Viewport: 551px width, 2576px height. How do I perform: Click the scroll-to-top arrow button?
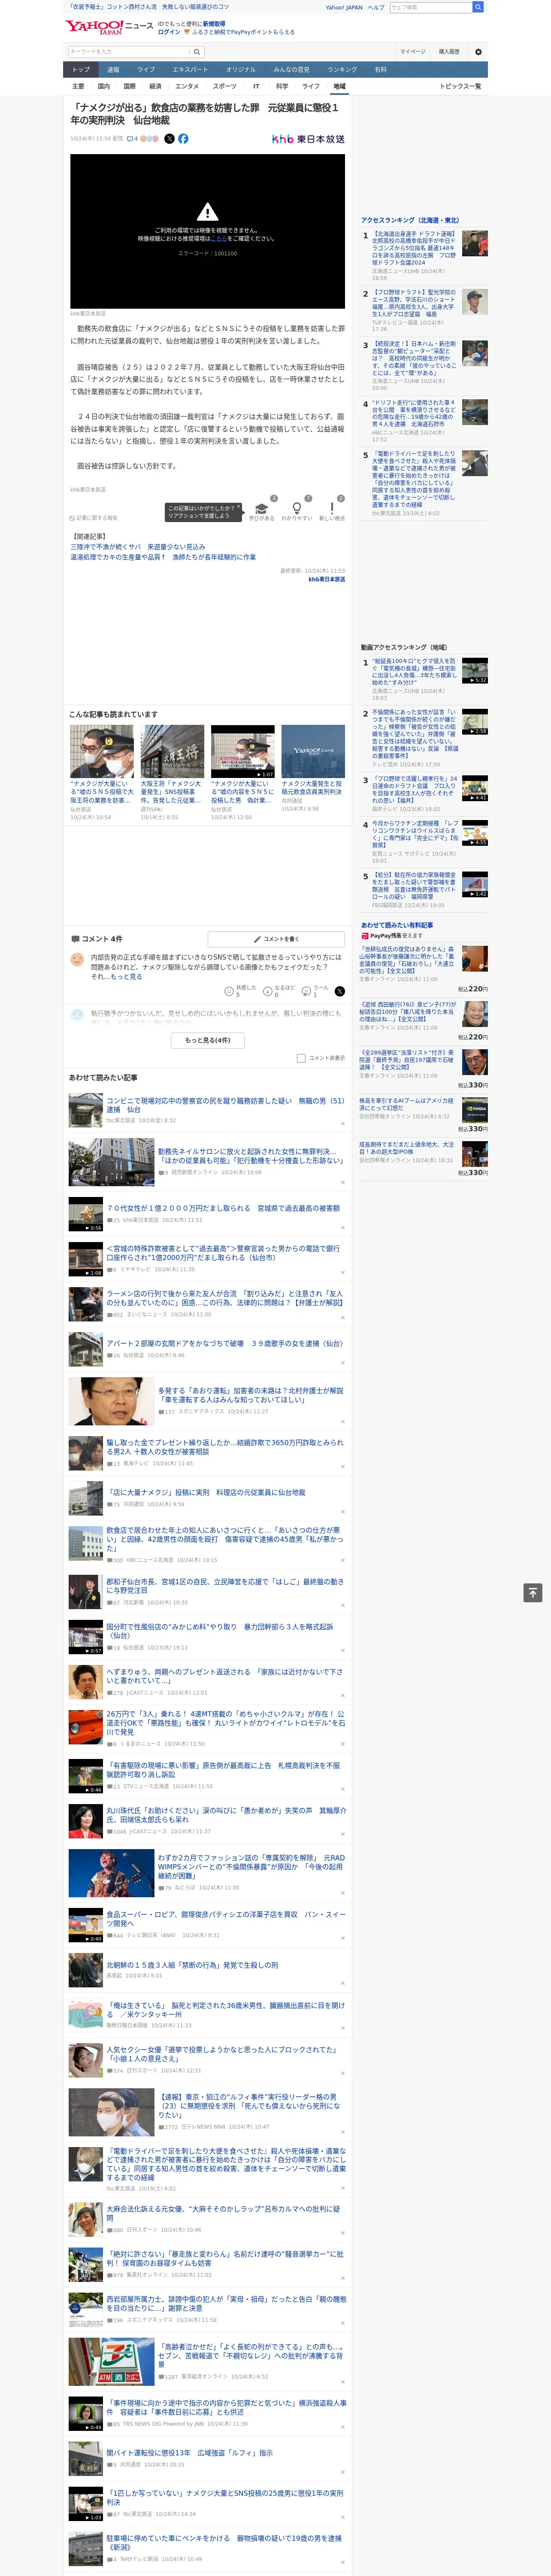(533, 1592)
